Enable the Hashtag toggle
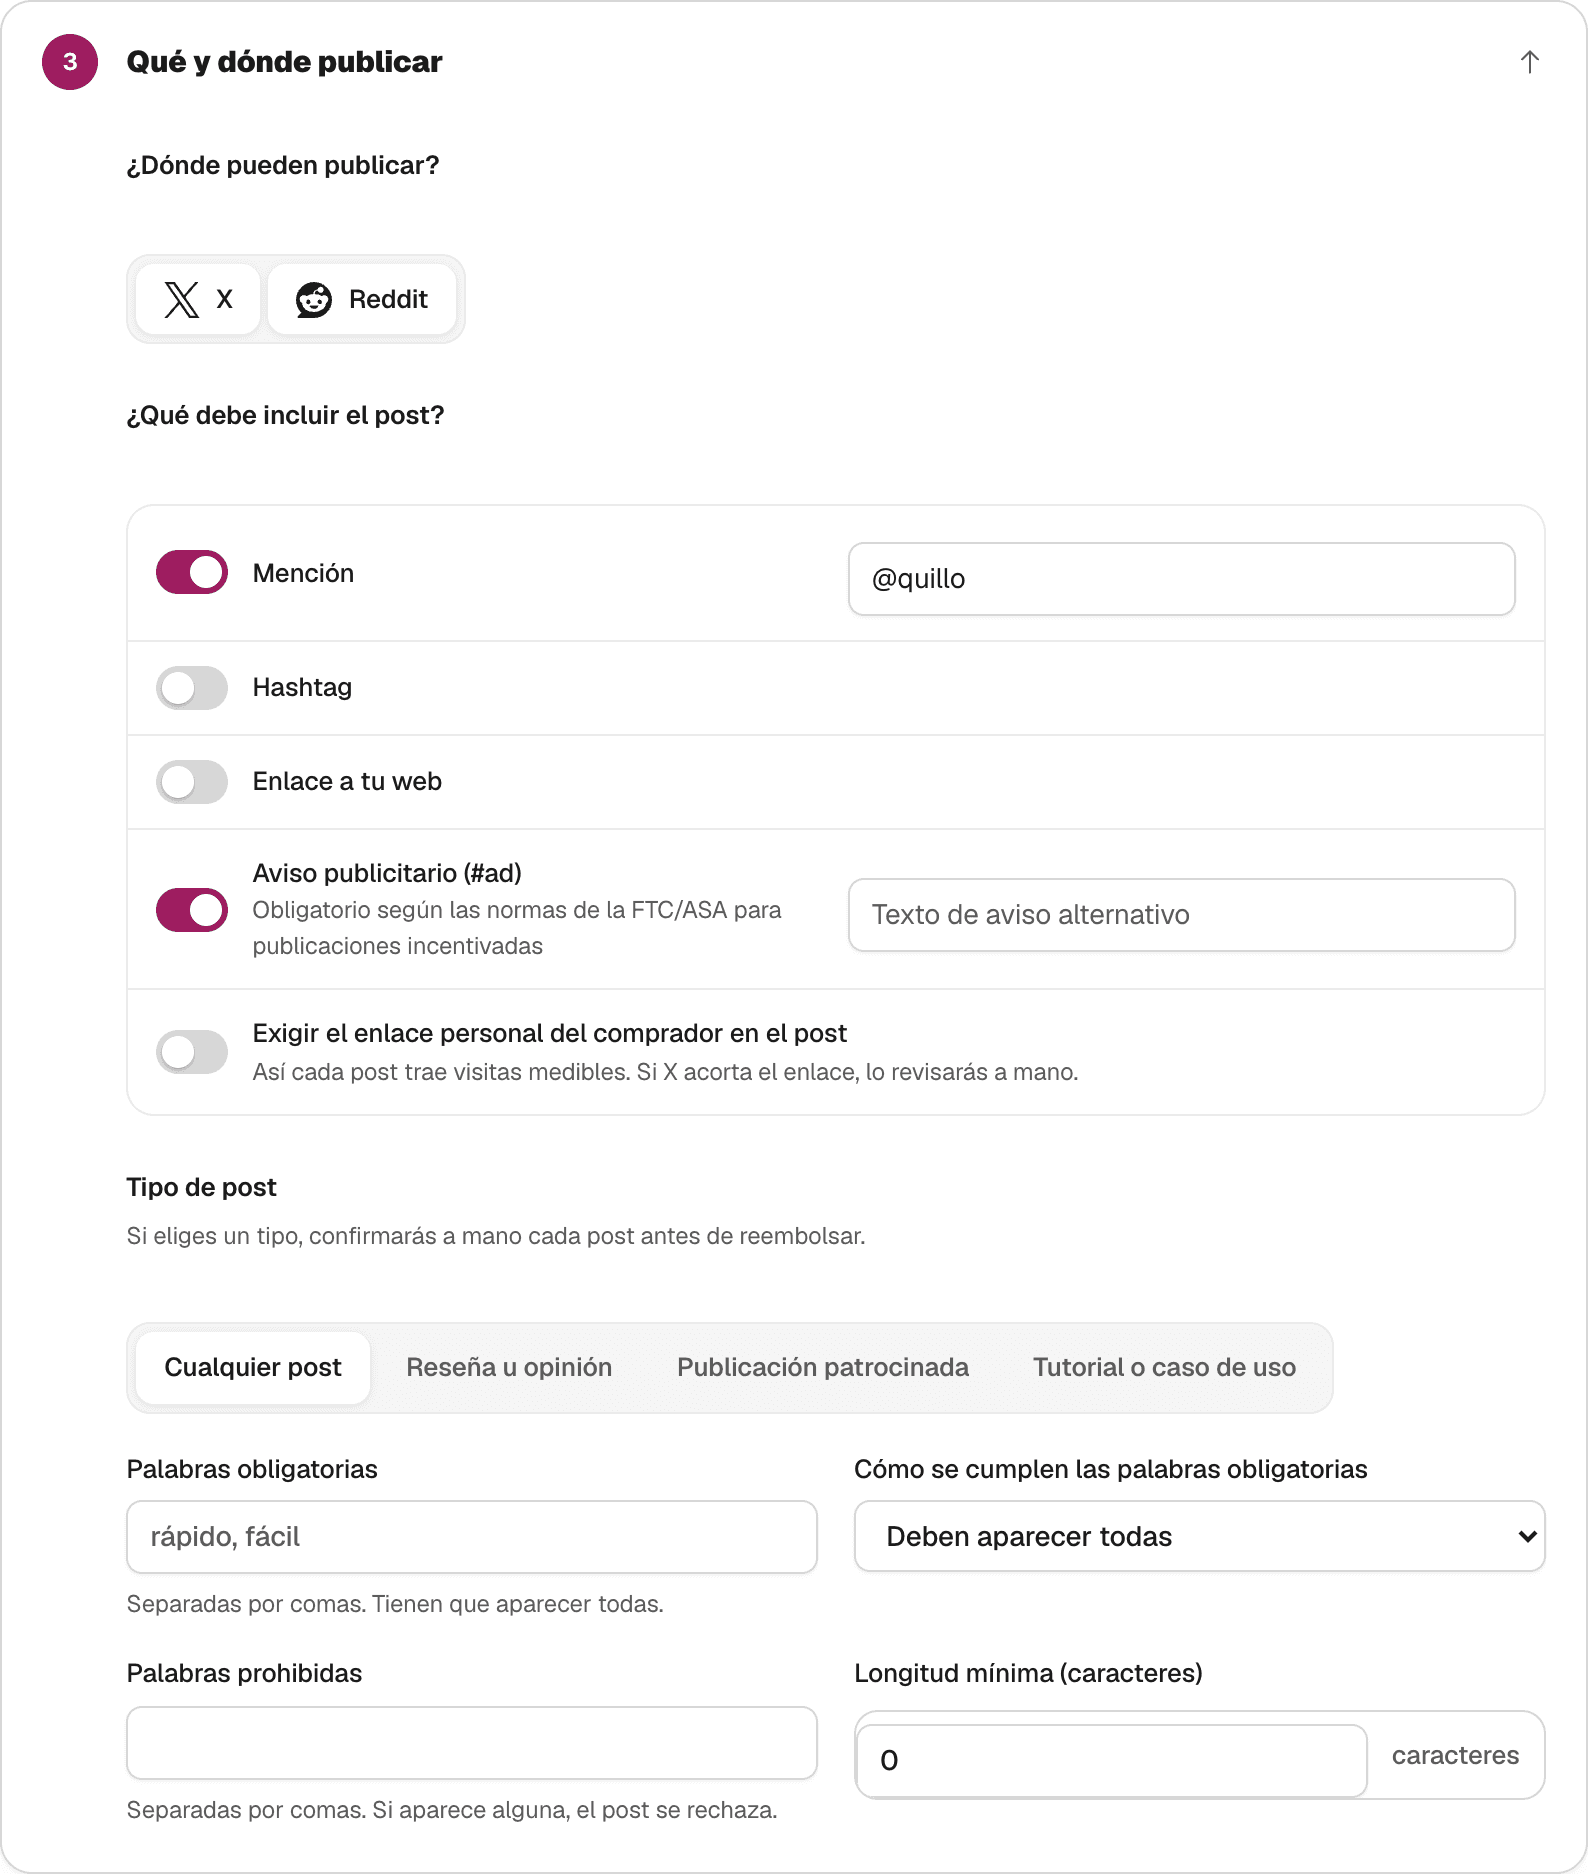Viewport: 1588px width, 1874px height. (192, 688)
